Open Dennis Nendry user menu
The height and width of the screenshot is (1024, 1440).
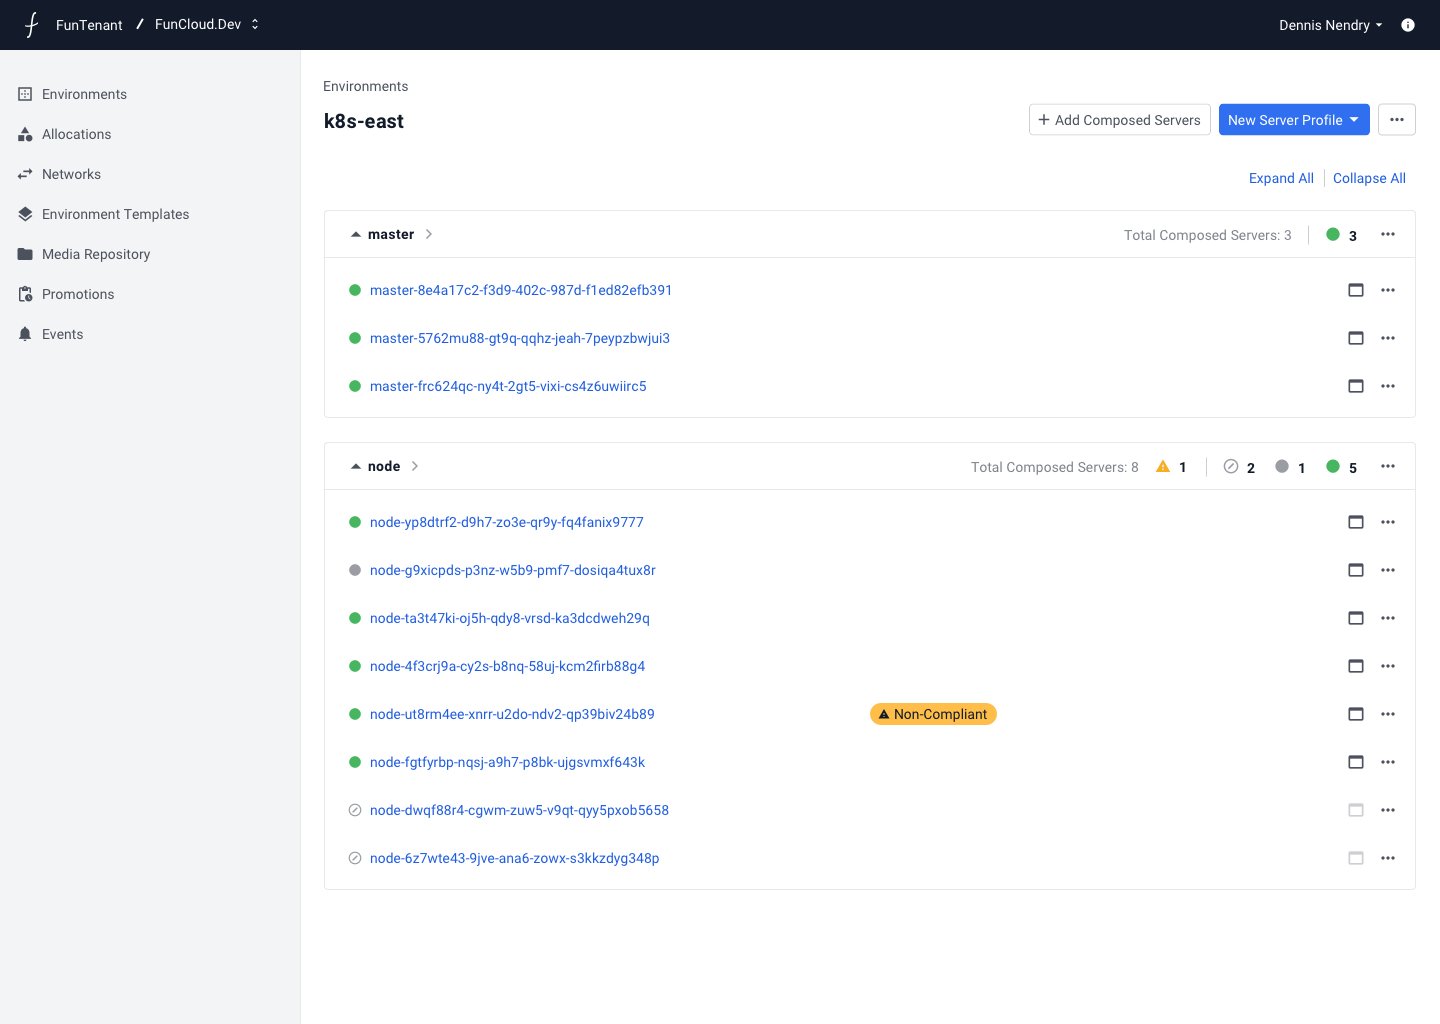[x=1330, y=25]
